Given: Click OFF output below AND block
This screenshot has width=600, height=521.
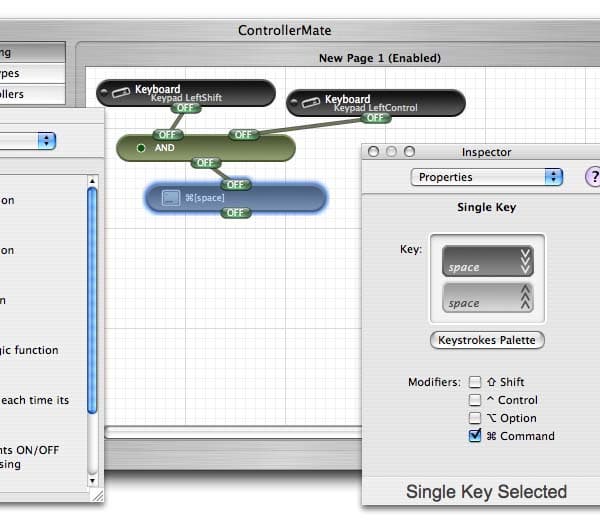Looking at the screenshot, I should (x=205, y=163).
